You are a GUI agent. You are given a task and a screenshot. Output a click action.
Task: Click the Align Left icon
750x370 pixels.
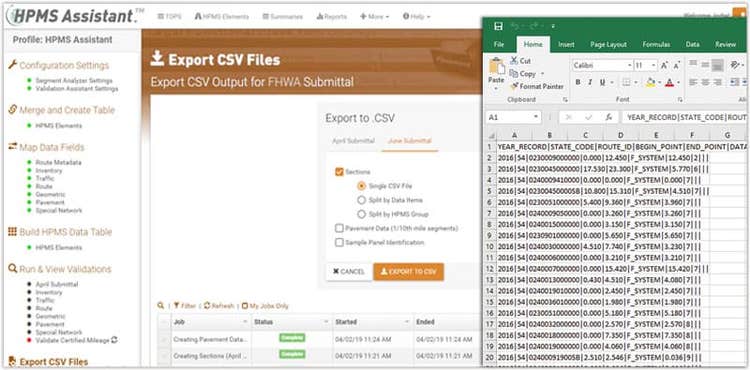694,82
